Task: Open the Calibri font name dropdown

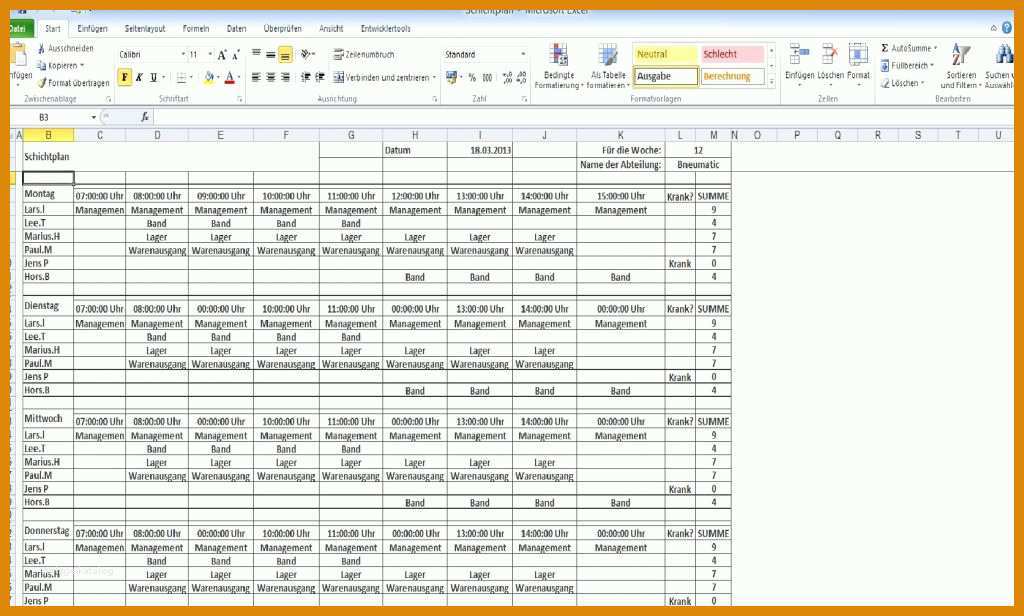Action: [x=183, y=54]
